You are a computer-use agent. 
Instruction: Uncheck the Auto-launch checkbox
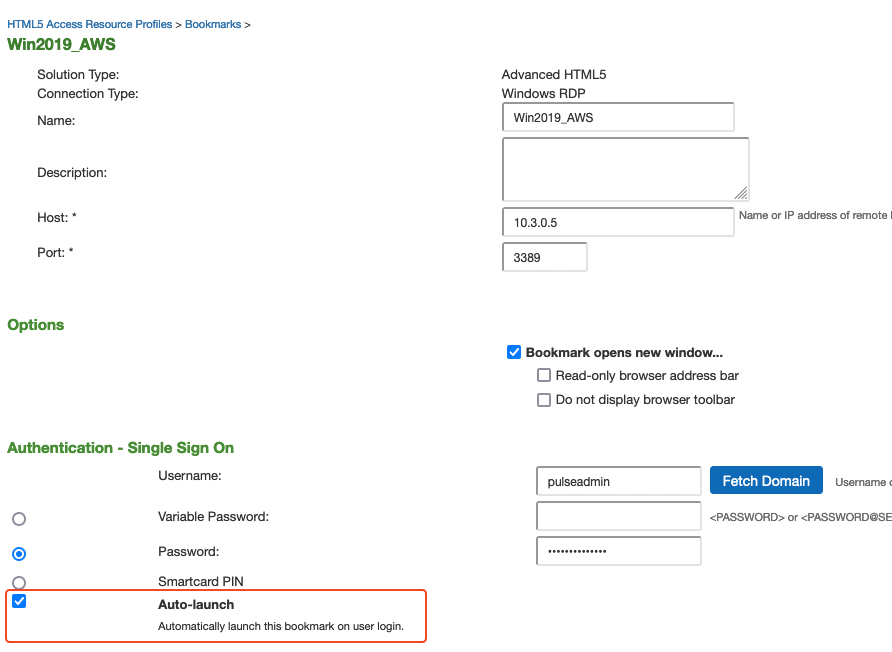tap(18, 601)
